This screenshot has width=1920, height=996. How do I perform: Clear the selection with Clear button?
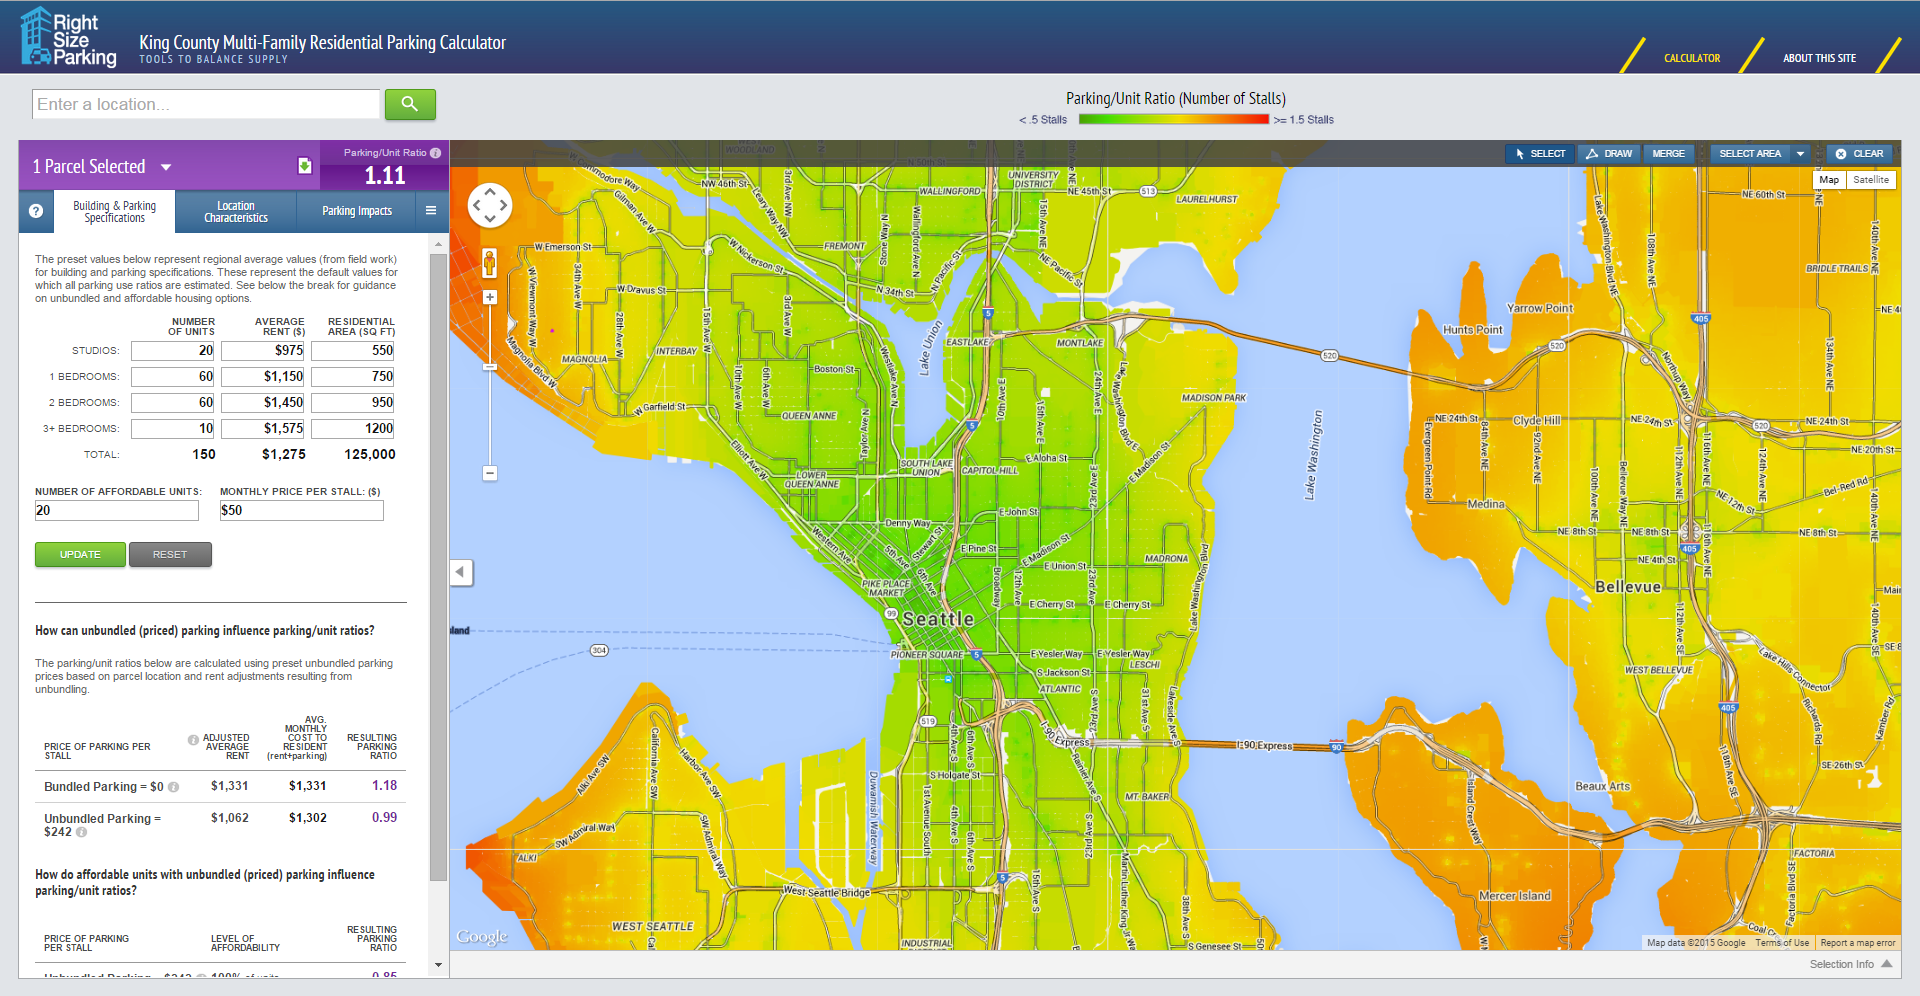pyautogui.click(x=1859, y=154)
